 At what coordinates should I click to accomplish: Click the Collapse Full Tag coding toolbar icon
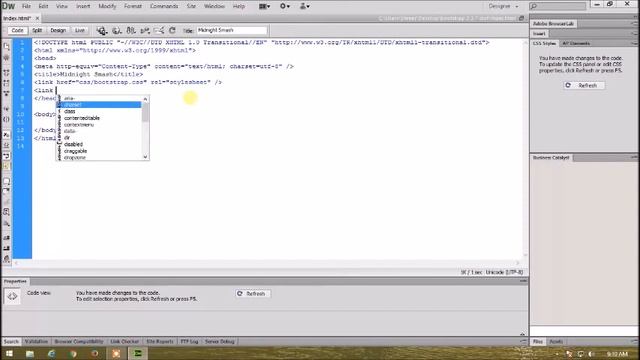point(7,73)
